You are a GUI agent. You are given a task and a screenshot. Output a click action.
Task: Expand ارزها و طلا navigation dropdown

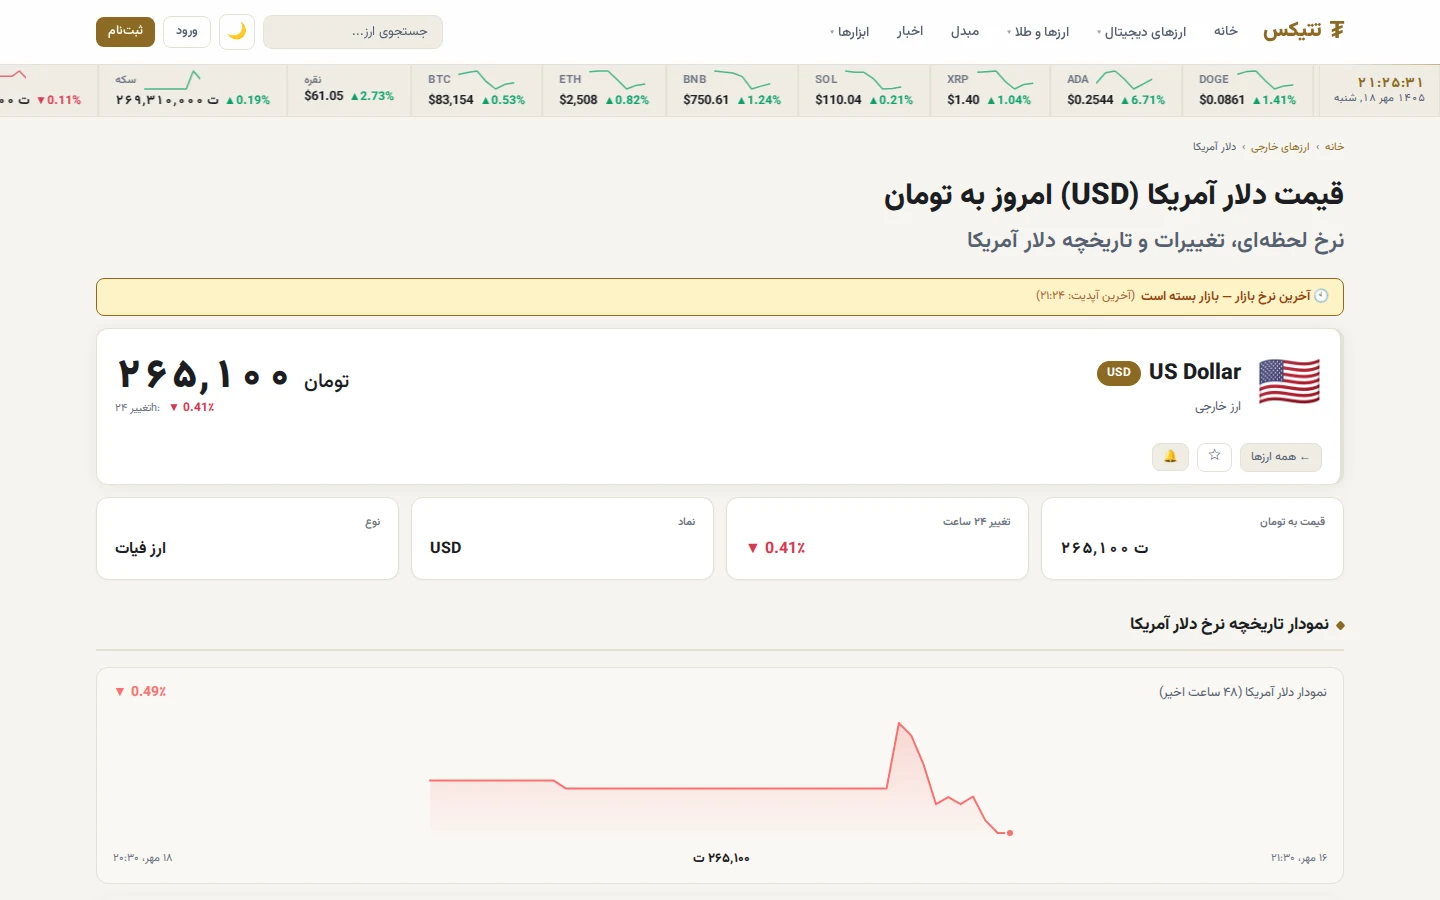click(x=1038, y=32)
